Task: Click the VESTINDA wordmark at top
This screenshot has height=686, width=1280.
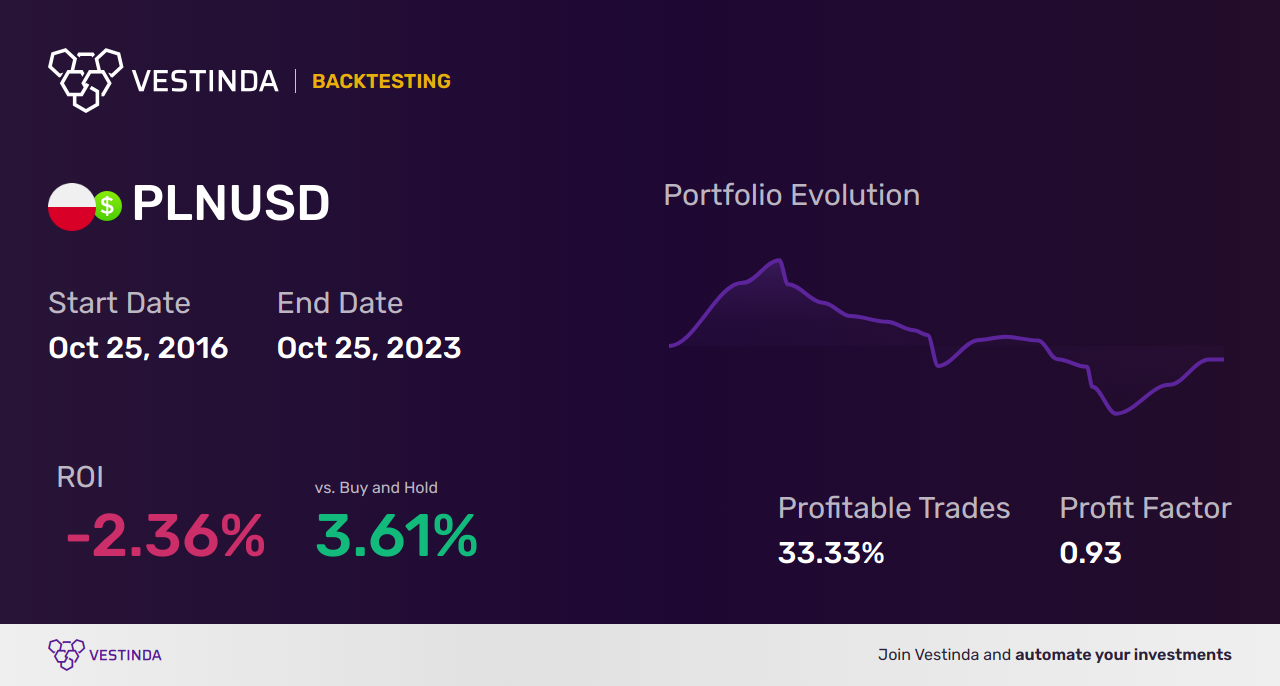Action: tap(205, 81)
